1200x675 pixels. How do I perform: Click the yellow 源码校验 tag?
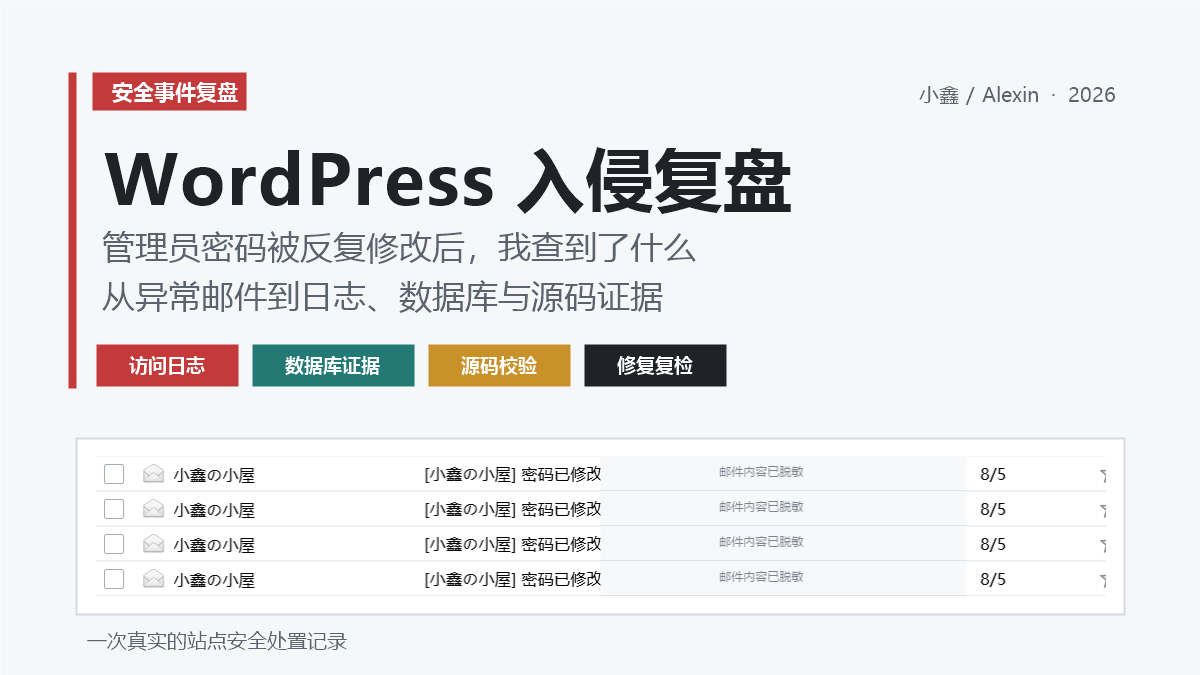click(x=499, y=365)
